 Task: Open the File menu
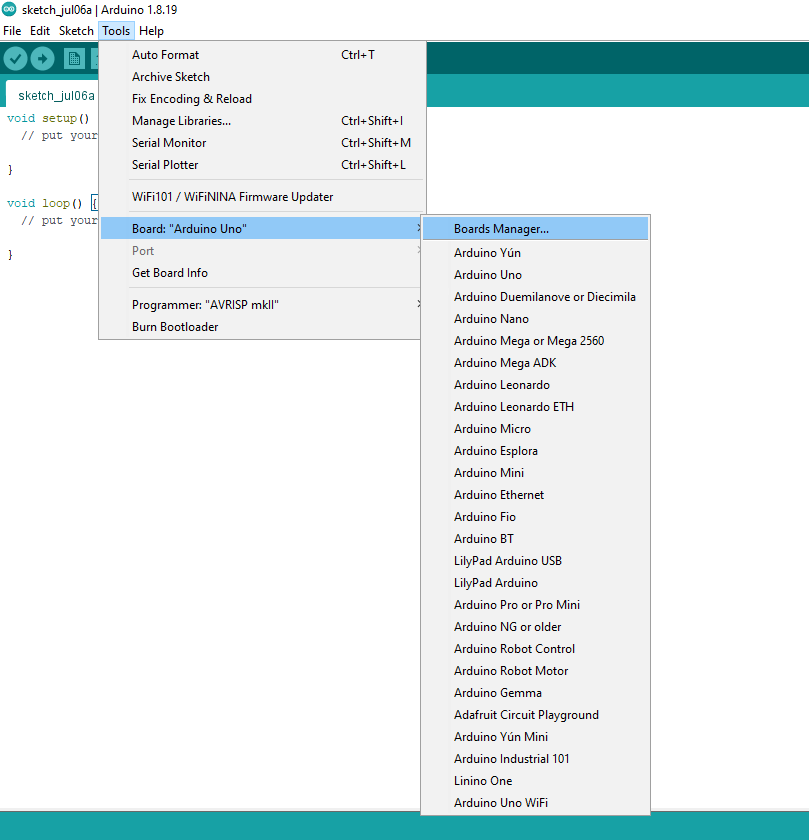pyautogui.click(x=12, y=31)
